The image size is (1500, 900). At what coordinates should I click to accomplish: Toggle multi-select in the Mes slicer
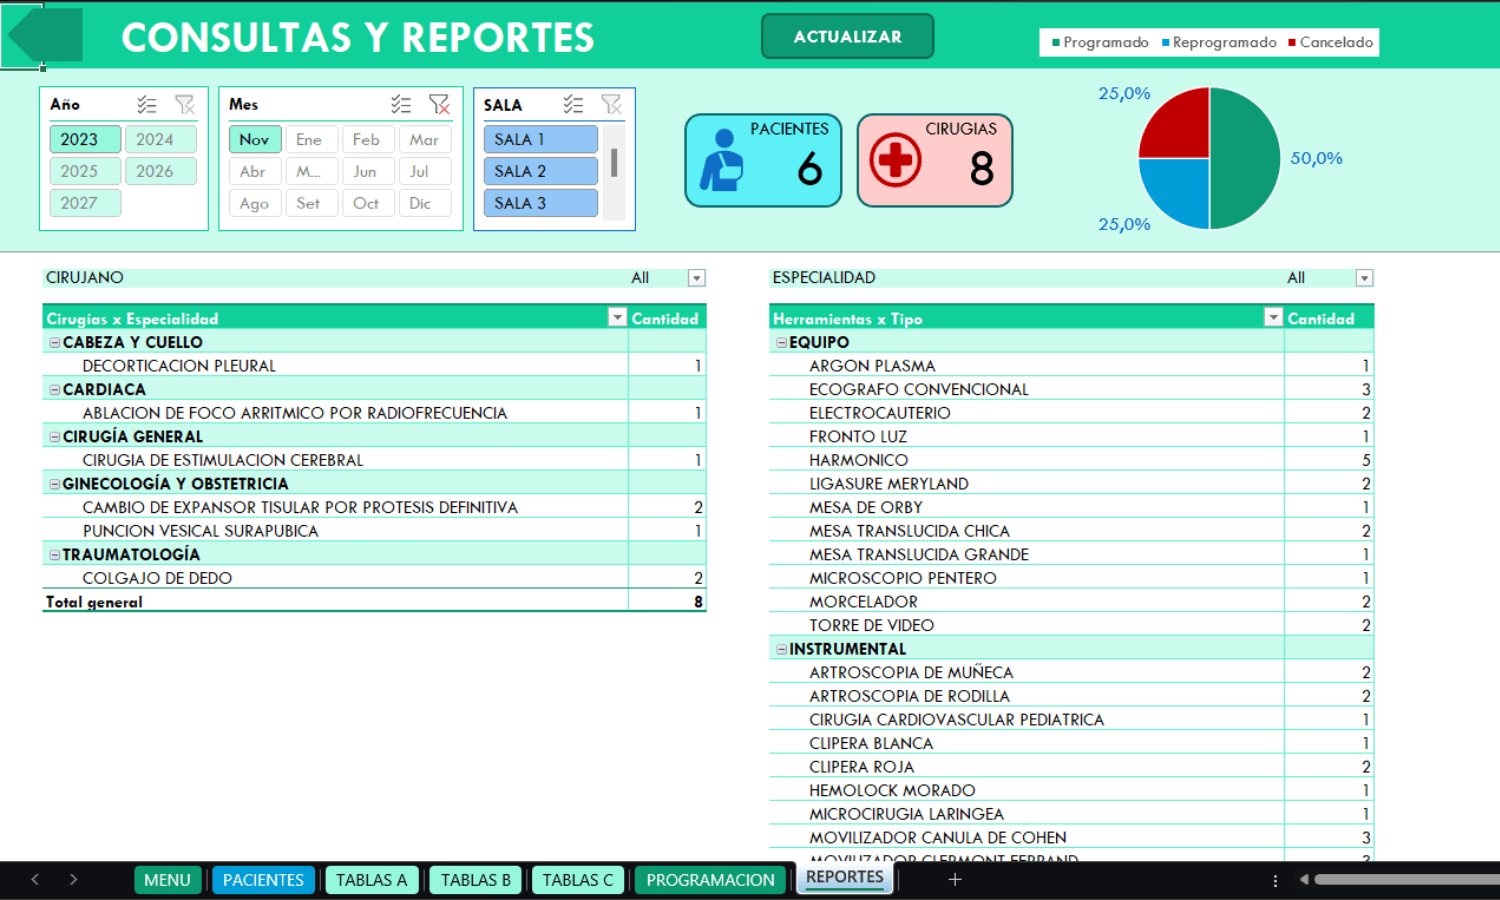[401, 104]
